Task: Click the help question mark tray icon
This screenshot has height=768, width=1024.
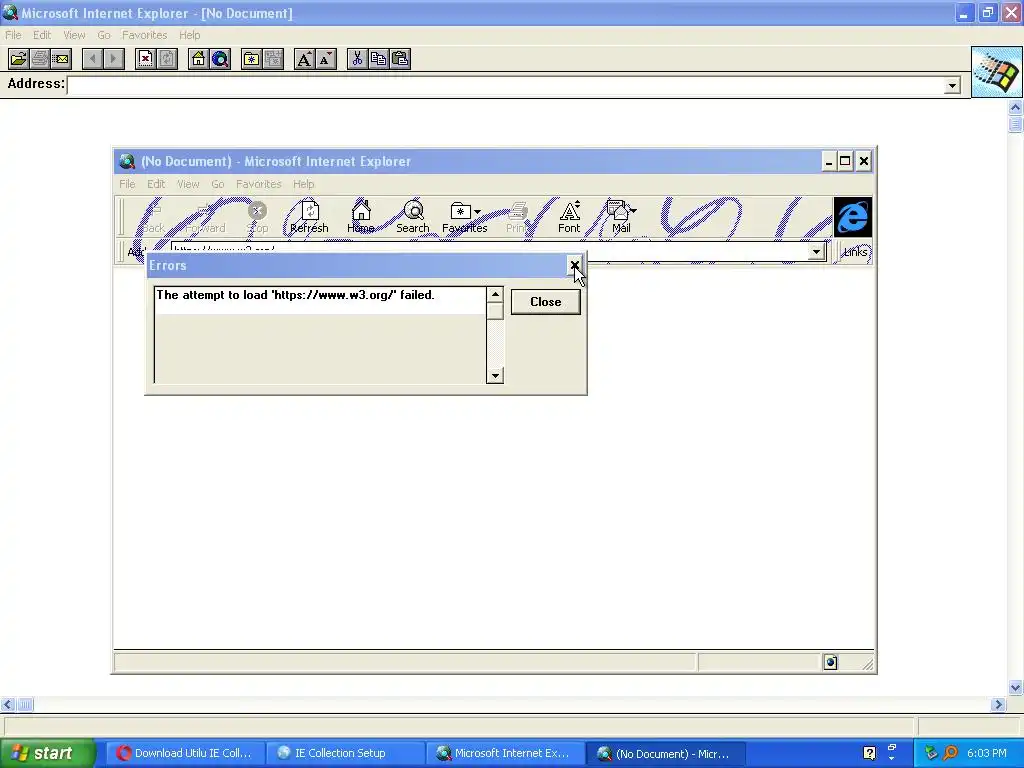Action: pos(869,753)
